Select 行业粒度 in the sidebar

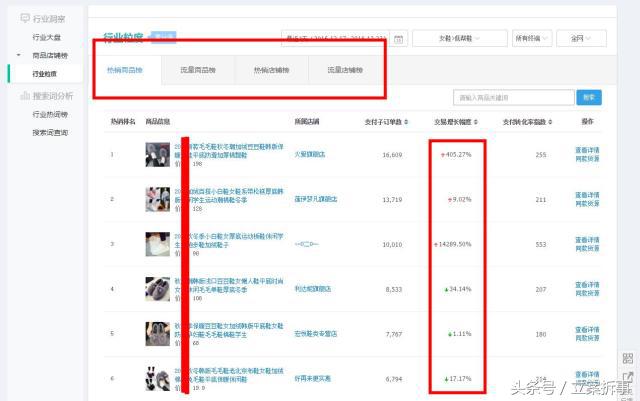(x=44, y=74)
